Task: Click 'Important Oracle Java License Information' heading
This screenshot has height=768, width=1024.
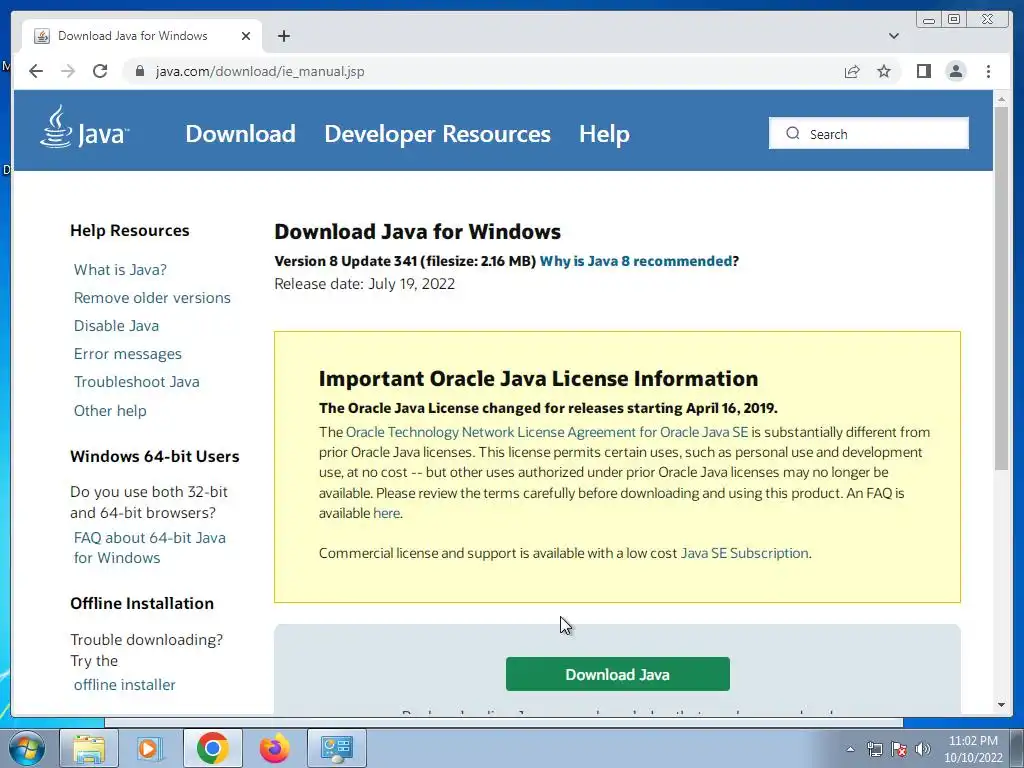Action: pyautogui.click(x=538, y=379)
